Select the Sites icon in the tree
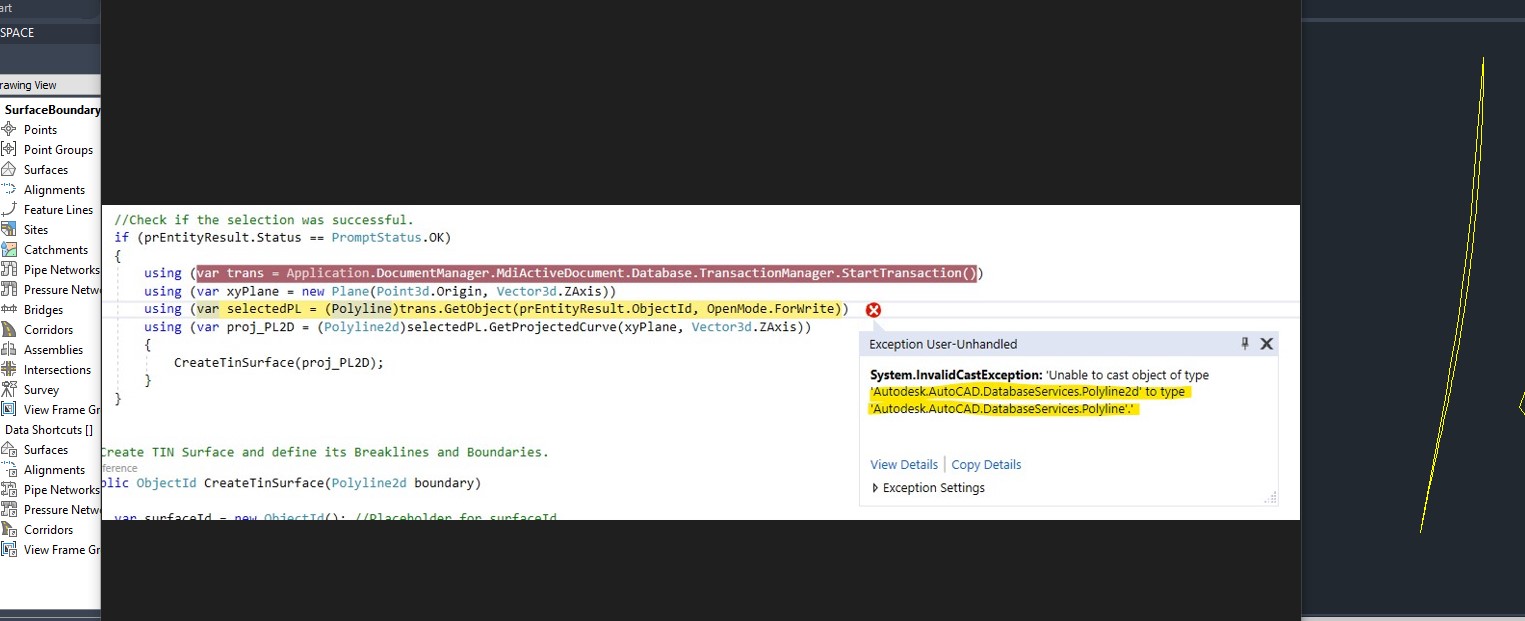This screenshot has height=621, width=1525. [9, 229]
